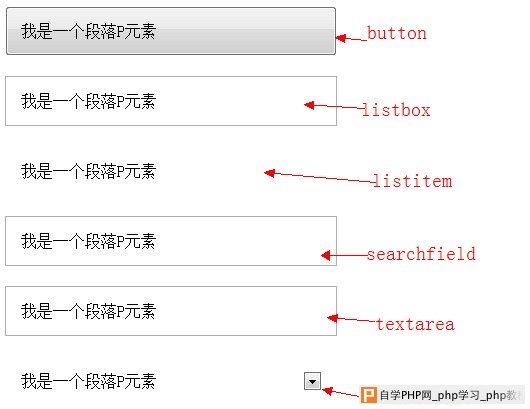Click the red arrowhead touching the button
This screenshot has width=530, height=409.
[x=341, y=38]
